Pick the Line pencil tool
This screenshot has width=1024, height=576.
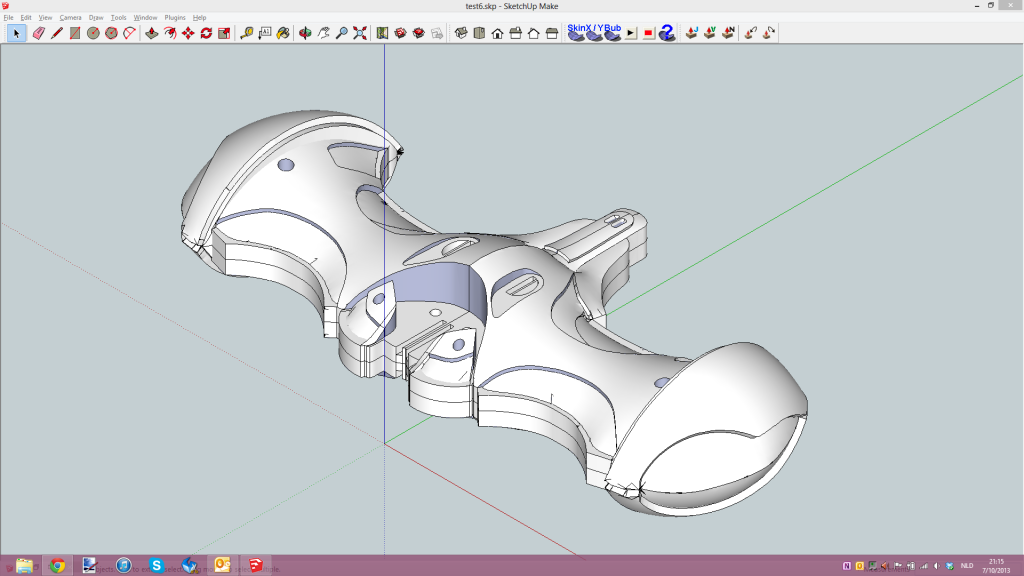[56, 33]
